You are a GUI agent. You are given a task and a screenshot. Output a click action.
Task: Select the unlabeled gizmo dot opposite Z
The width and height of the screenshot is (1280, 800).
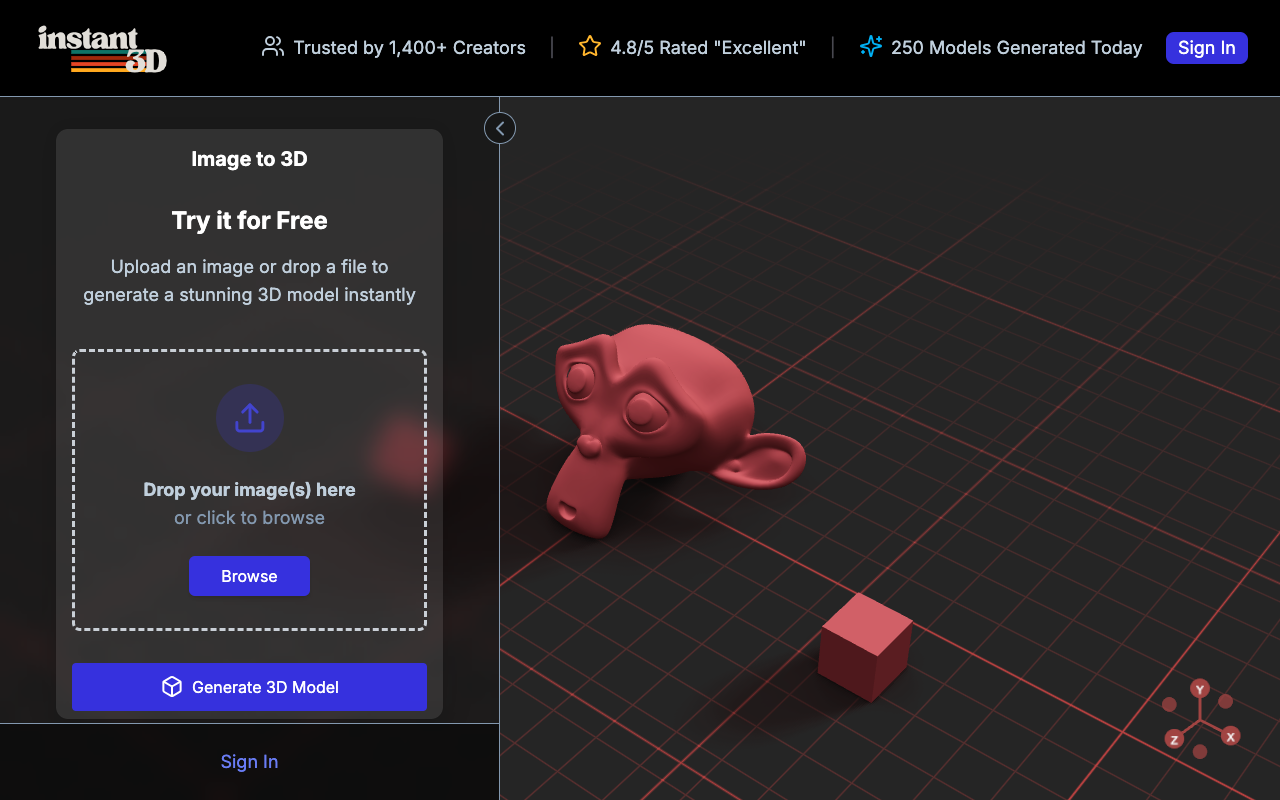tap(1226, 701)
